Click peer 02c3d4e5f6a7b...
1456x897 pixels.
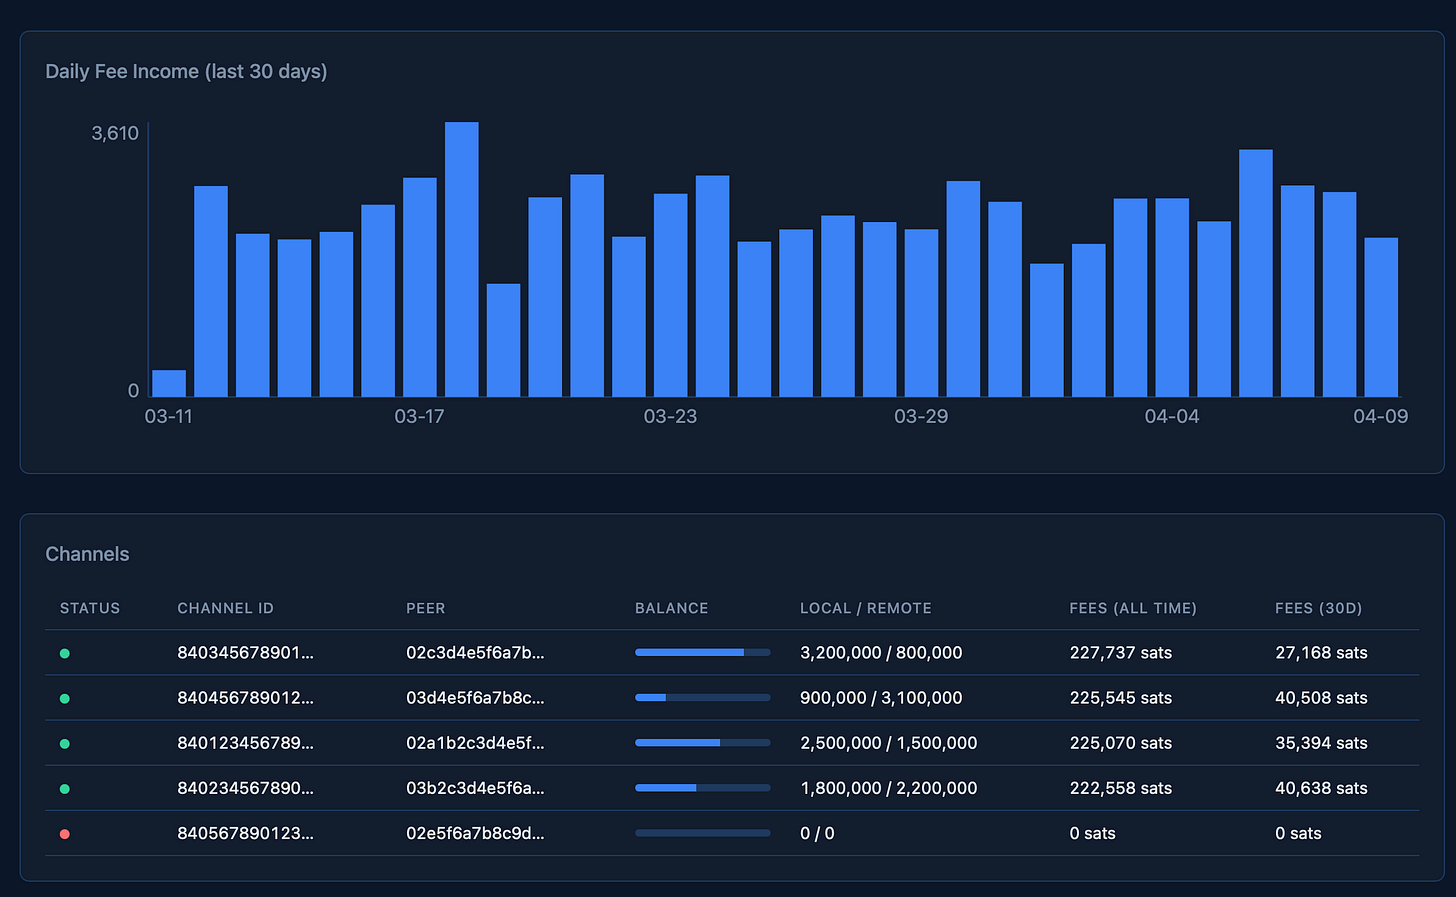[x=475, y=653]
